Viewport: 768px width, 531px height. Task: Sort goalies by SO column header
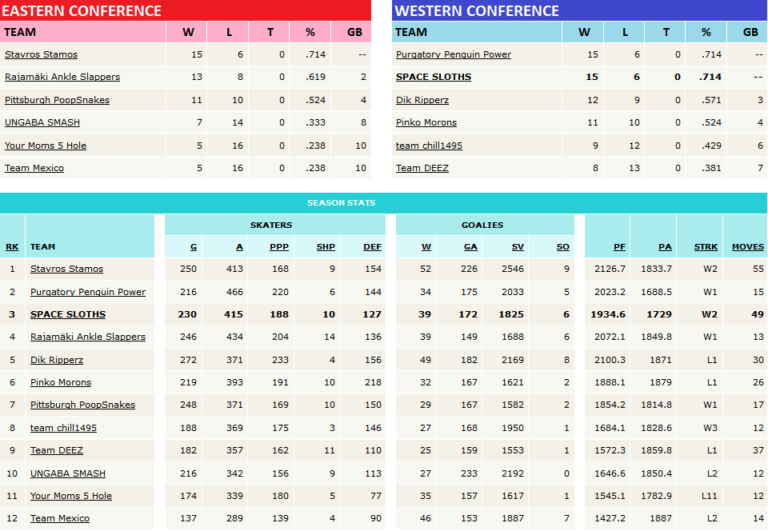click(x=563, y=247)
